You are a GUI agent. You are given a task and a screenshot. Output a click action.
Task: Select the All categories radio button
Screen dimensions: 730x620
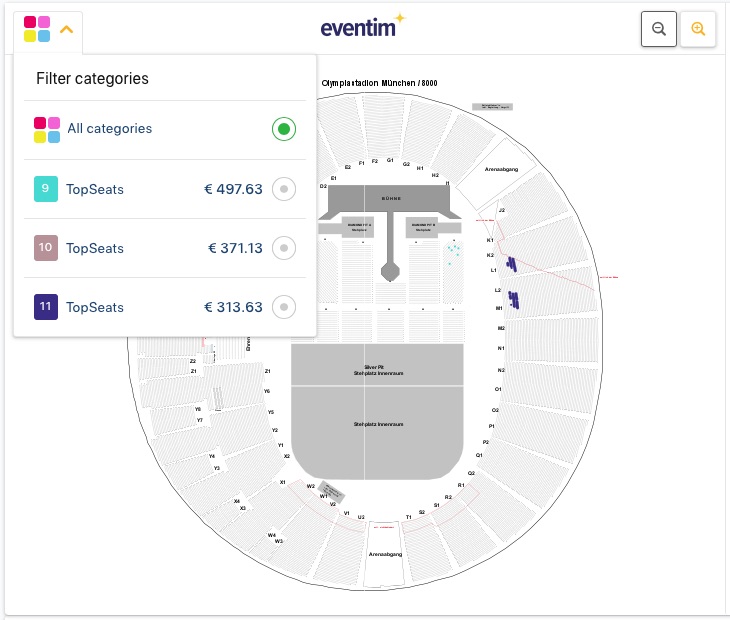284,129
